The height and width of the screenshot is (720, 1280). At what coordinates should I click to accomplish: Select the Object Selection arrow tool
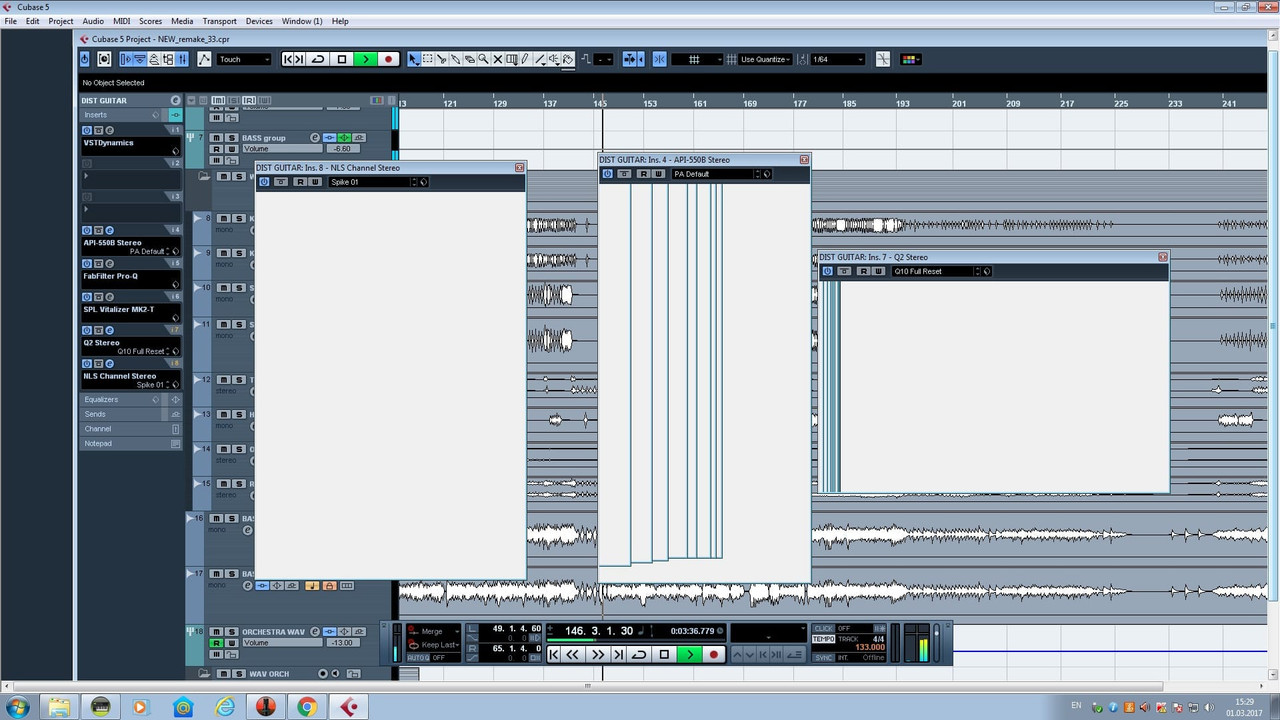413,59
